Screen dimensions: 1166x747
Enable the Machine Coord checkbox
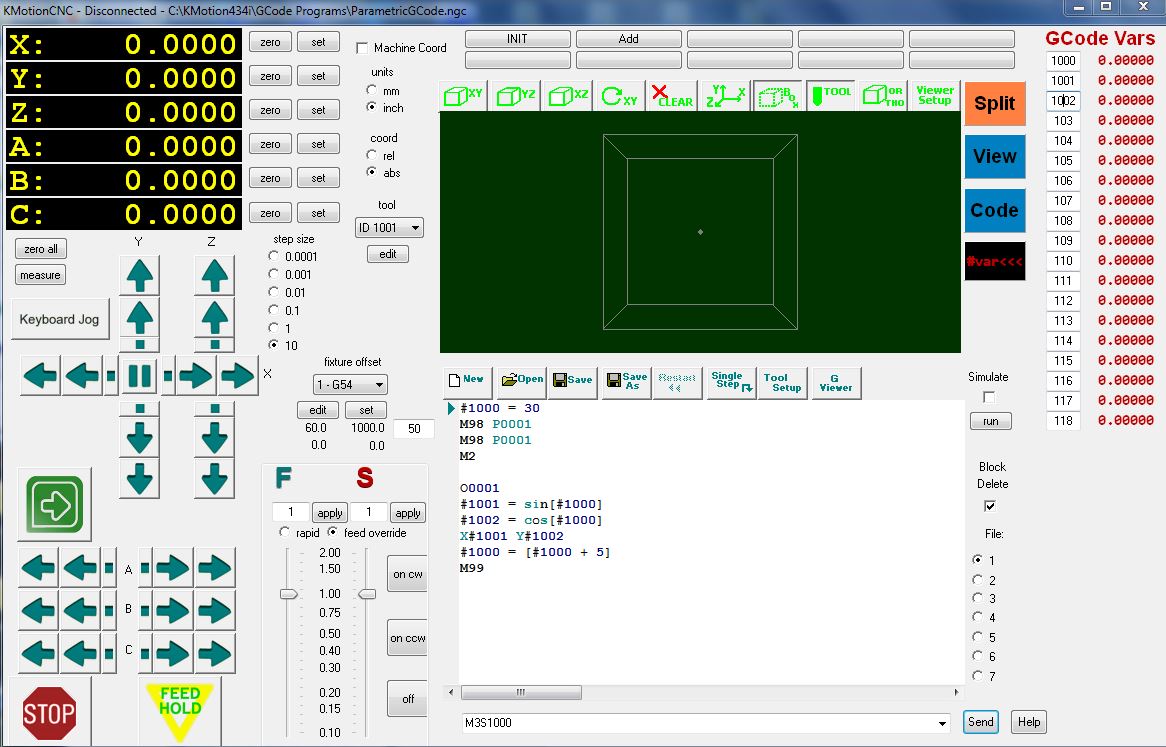pos(362,48)
